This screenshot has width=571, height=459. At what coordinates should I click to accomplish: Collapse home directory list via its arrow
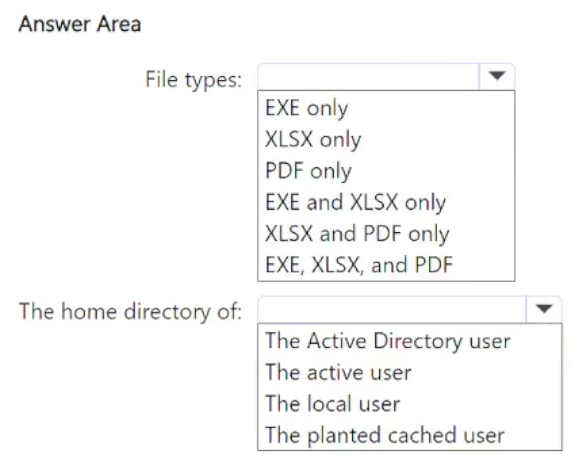tap(544, 309)
